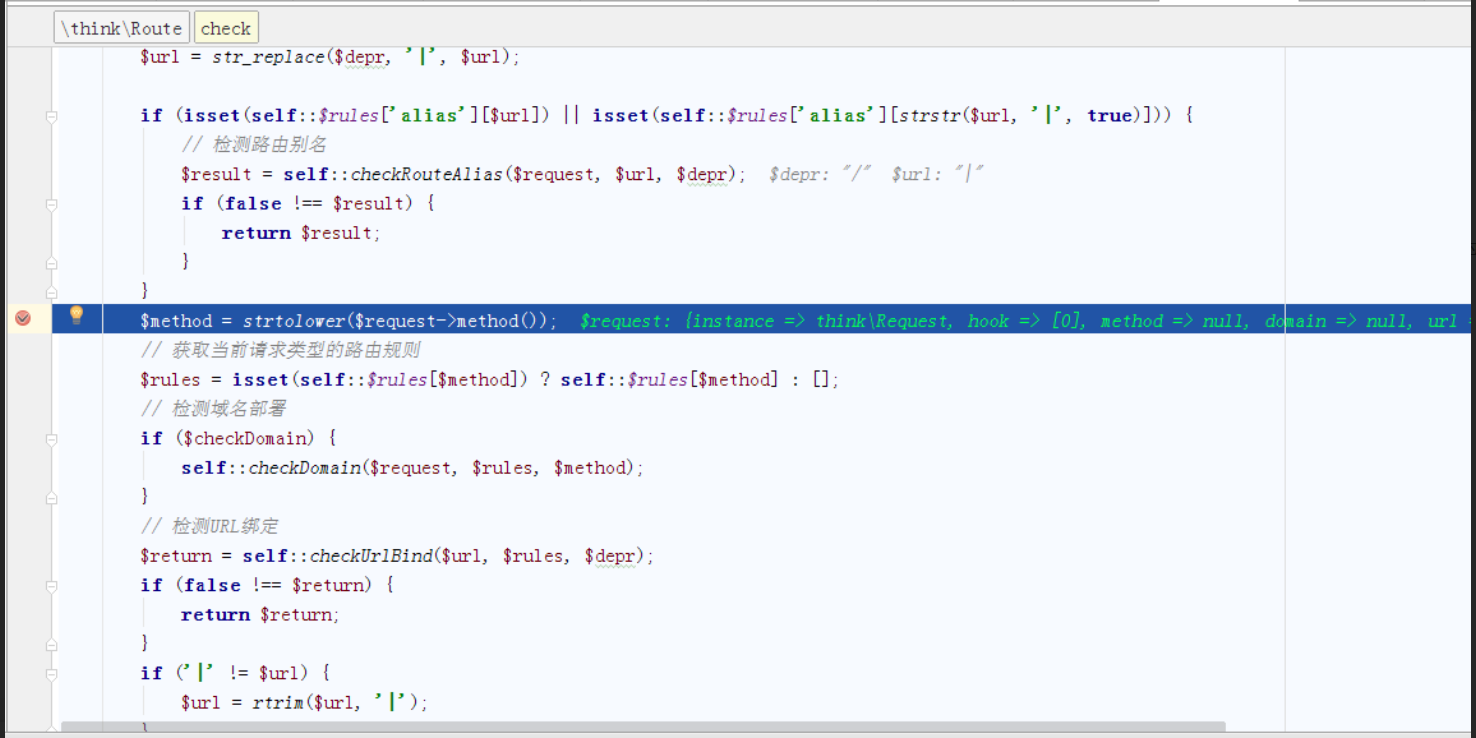Select the \think\Route breadcrumb

[122, 28]
